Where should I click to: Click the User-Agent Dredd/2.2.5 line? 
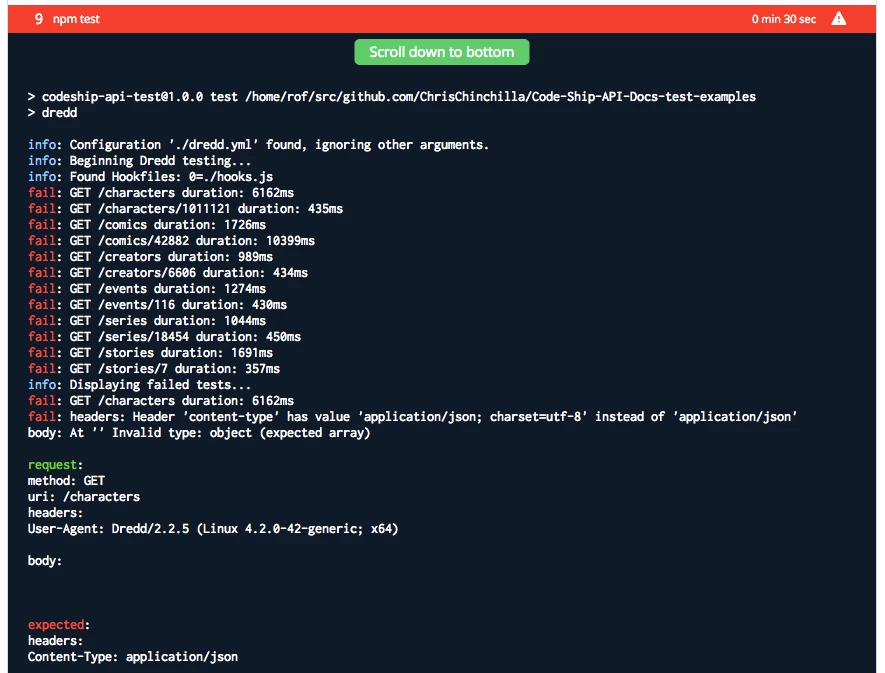213,529
